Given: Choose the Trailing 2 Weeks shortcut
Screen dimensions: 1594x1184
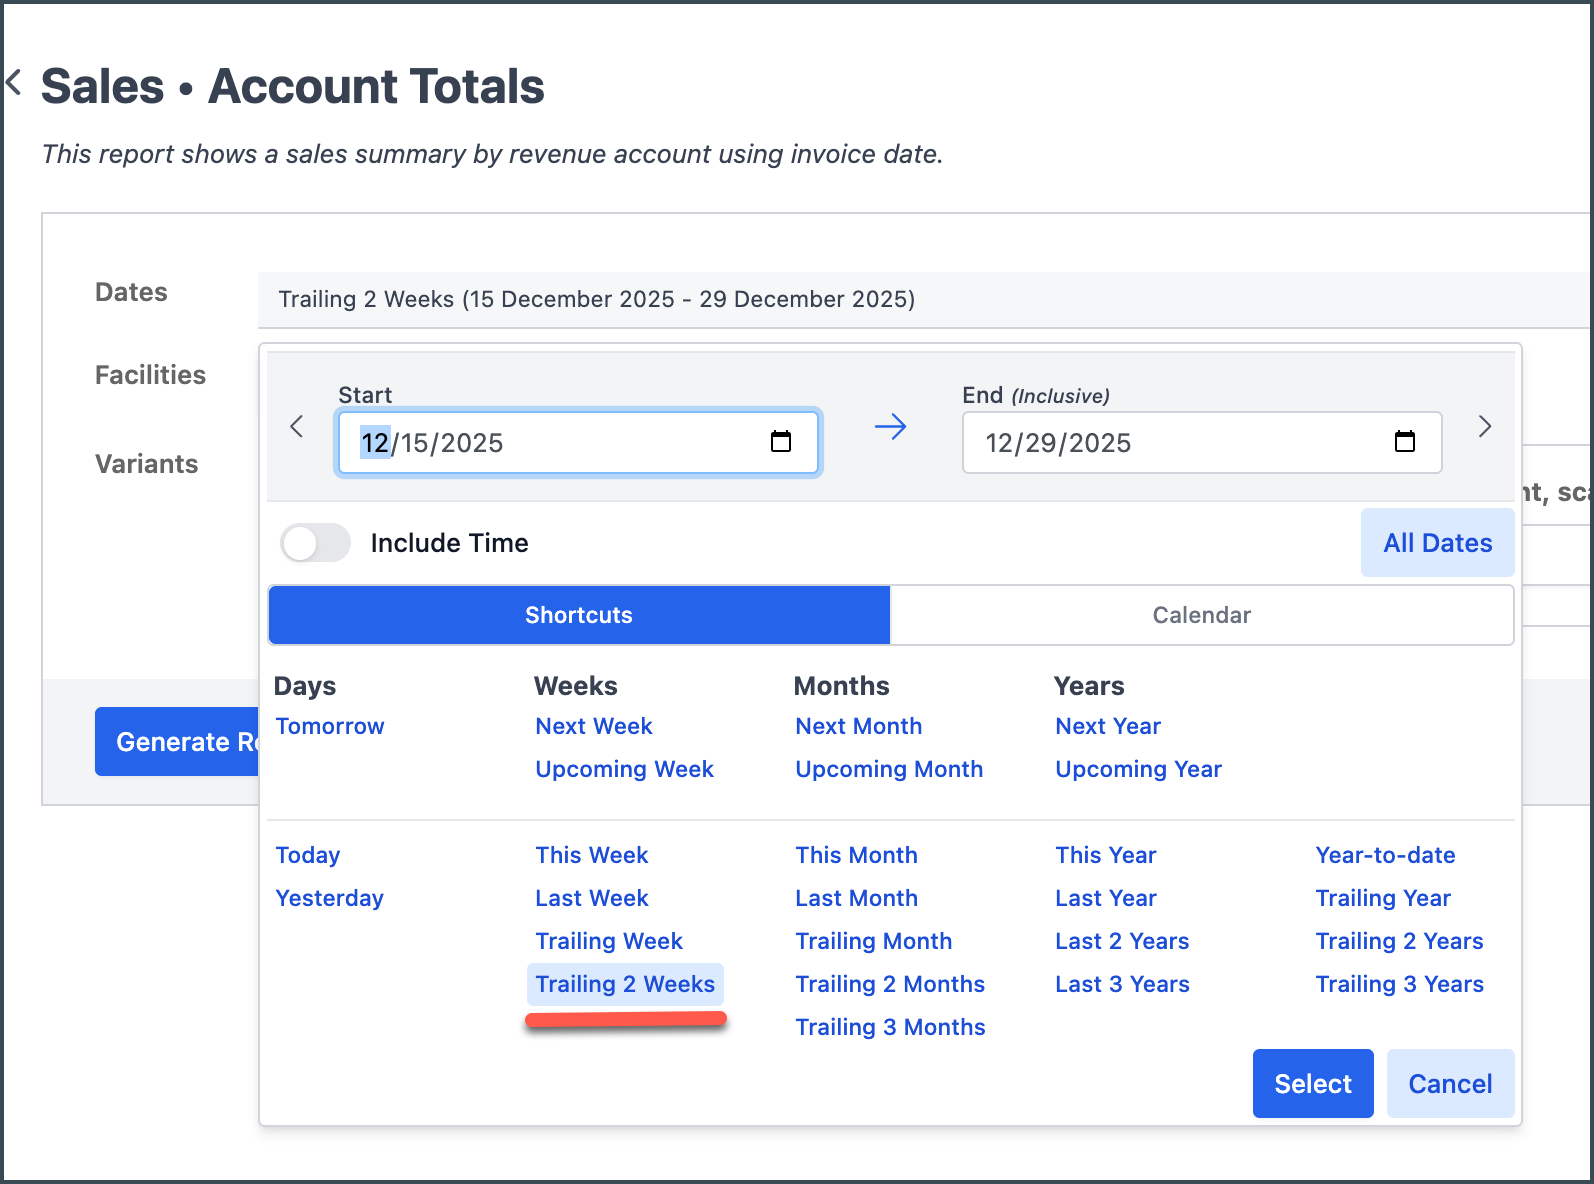Looking at the screenshot, I should (x=625, y=984).
